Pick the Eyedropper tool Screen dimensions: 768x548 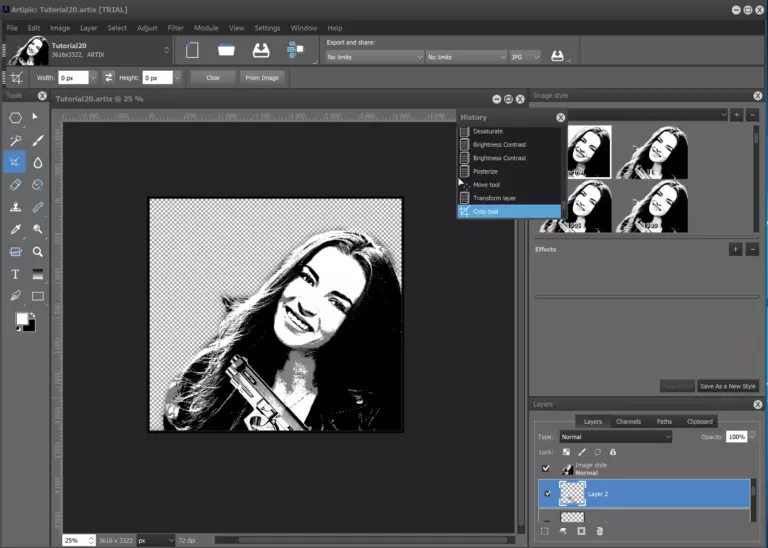16,230
